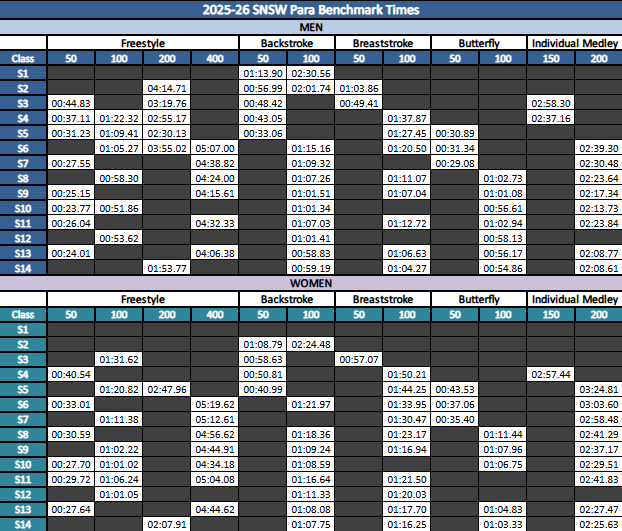Click the cell 00:51.86
This screenshot has height=531, width=622.
(x=119, y=208)
